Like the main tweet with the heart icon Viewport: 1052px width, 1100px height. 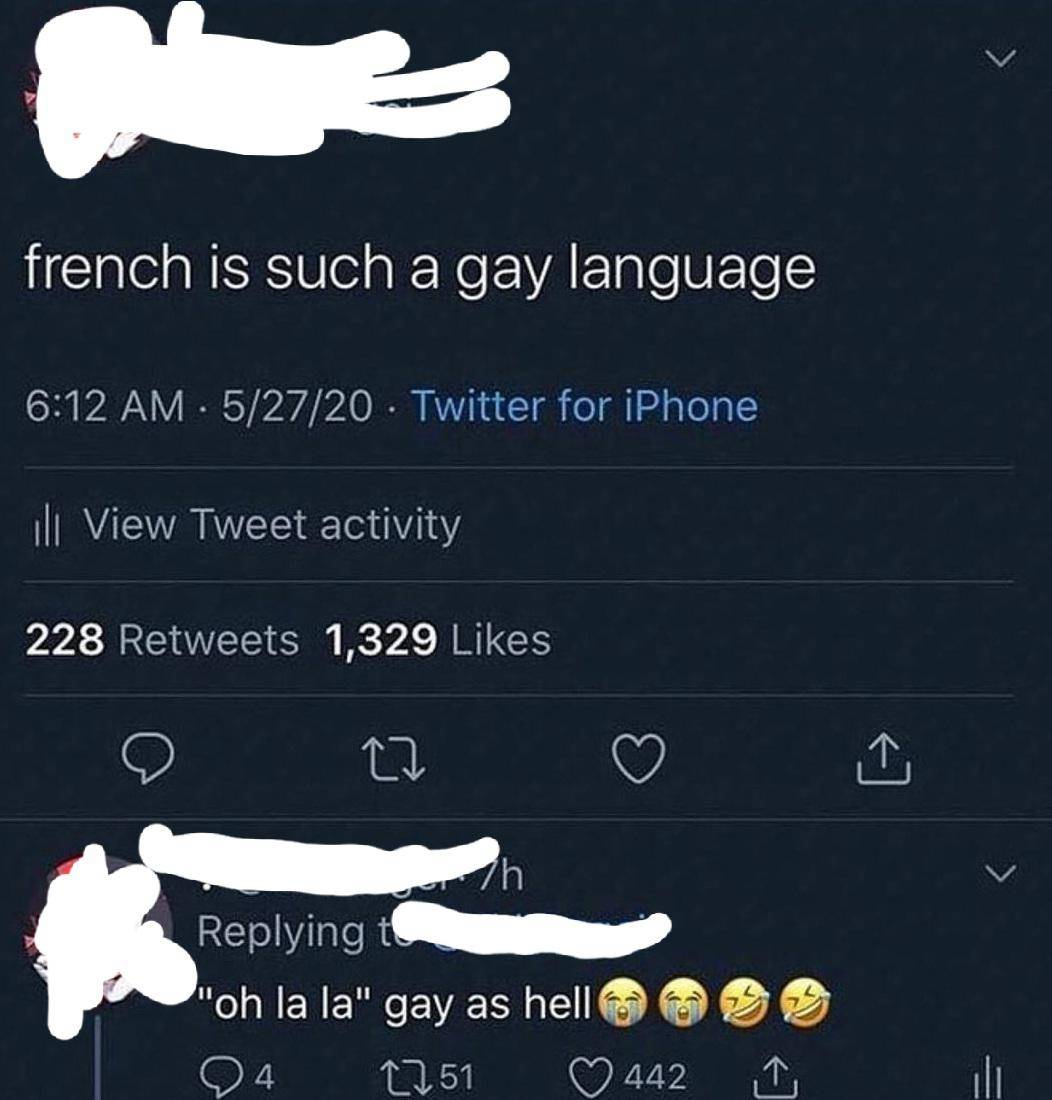638,759
